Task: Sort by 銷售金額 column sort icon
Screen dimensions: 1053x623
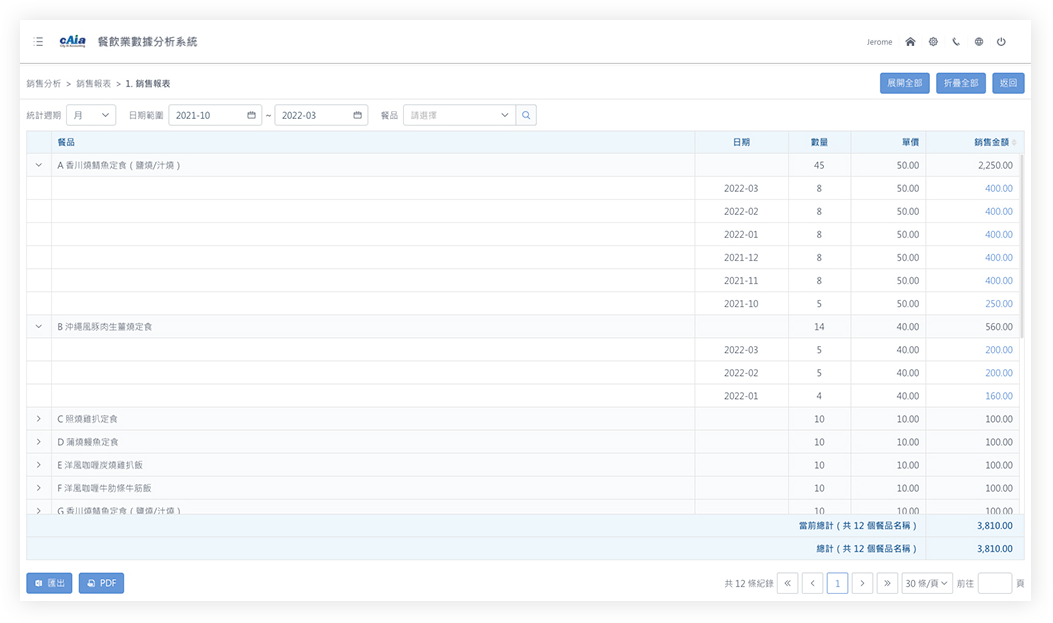Action: 1014,142
